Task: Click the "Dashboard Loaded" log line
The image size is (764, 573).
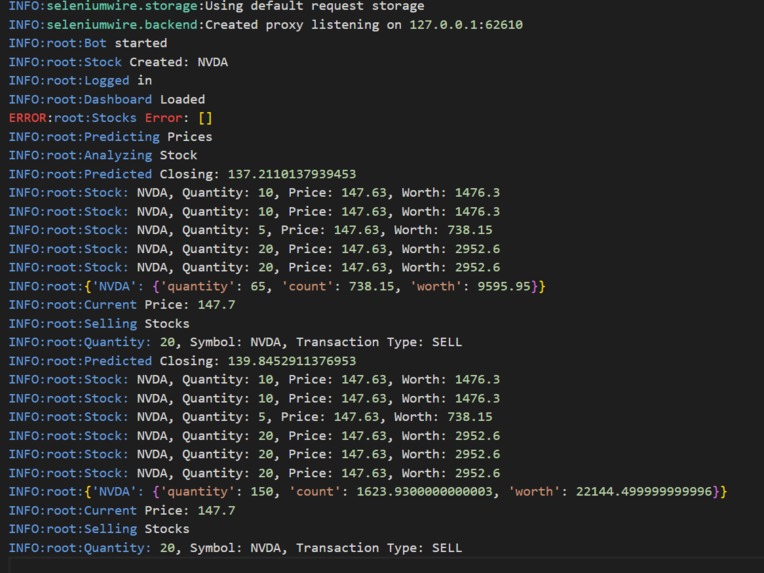Action: pyautogui.click(x=107, y=99)
